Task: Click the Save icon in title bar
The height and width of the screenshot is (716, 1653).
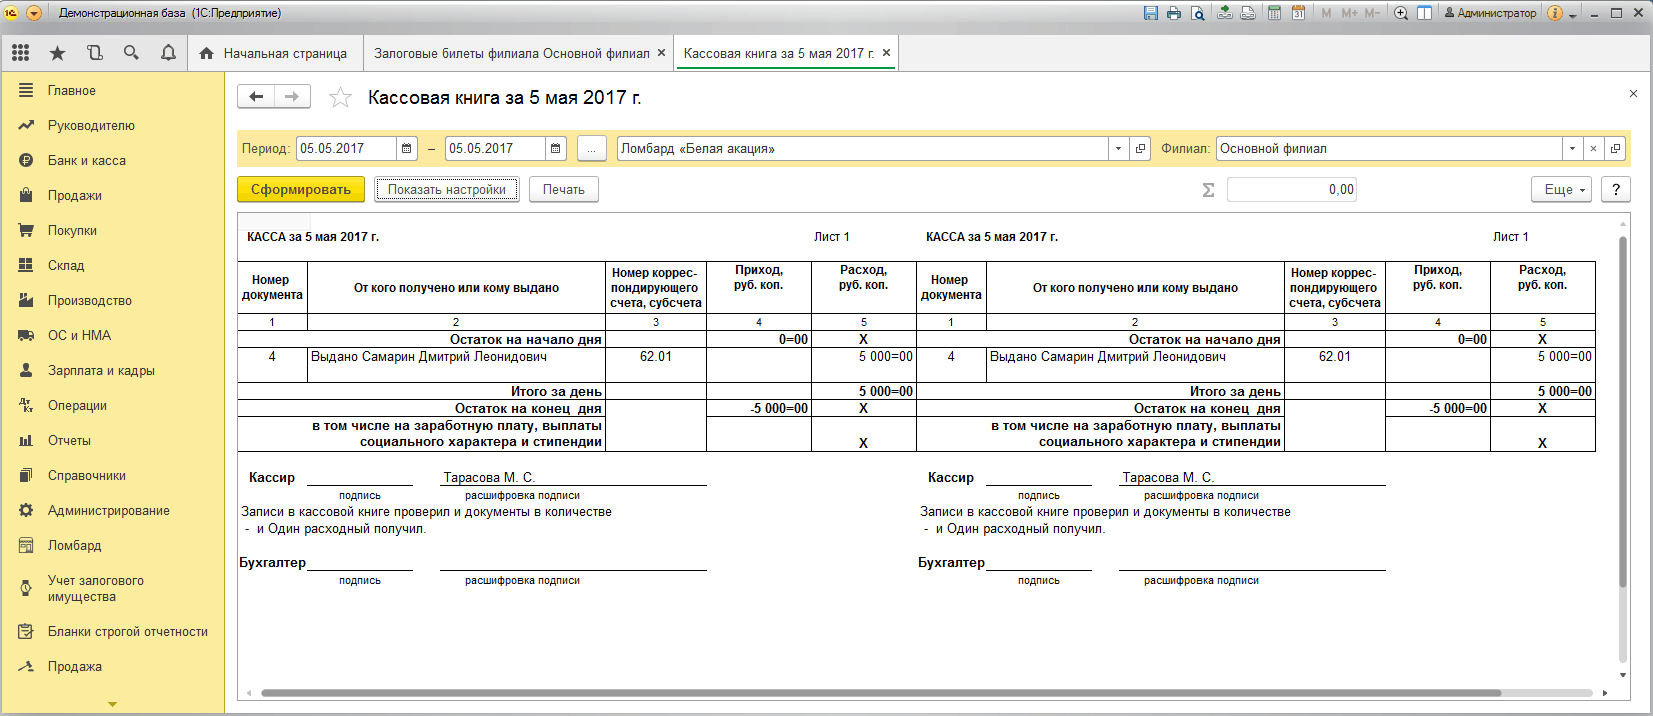Action: point(1151,13)
